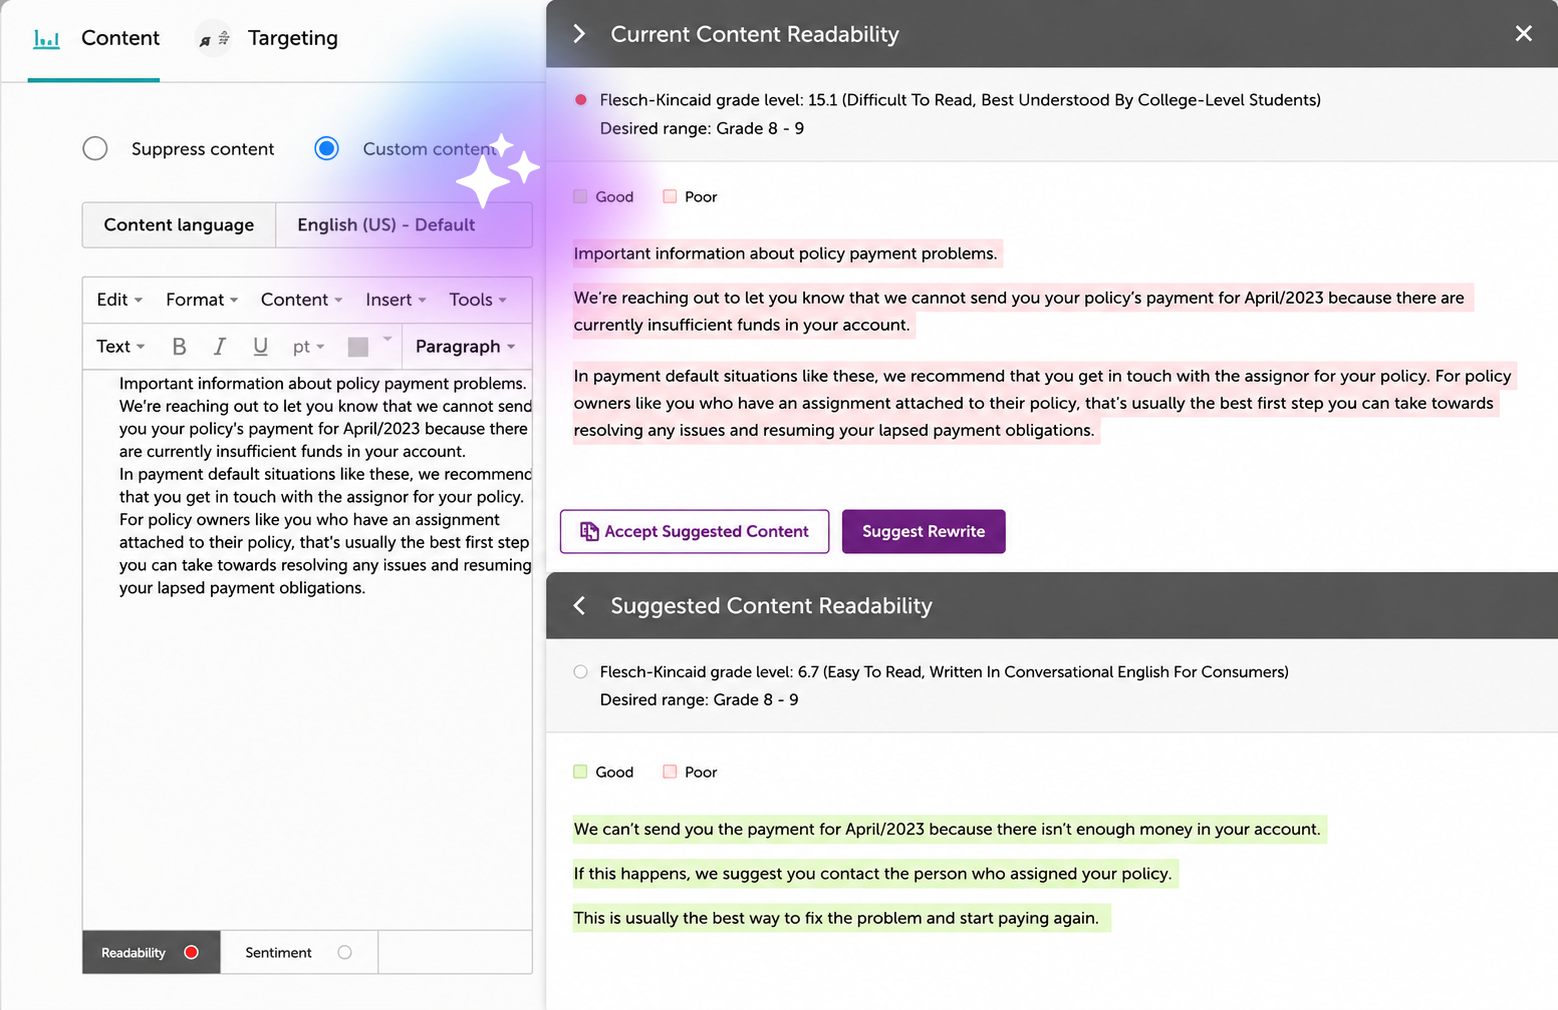Click the Sentiment status circle
This screenshot has width=1558, height=1010.
point(344,952)
